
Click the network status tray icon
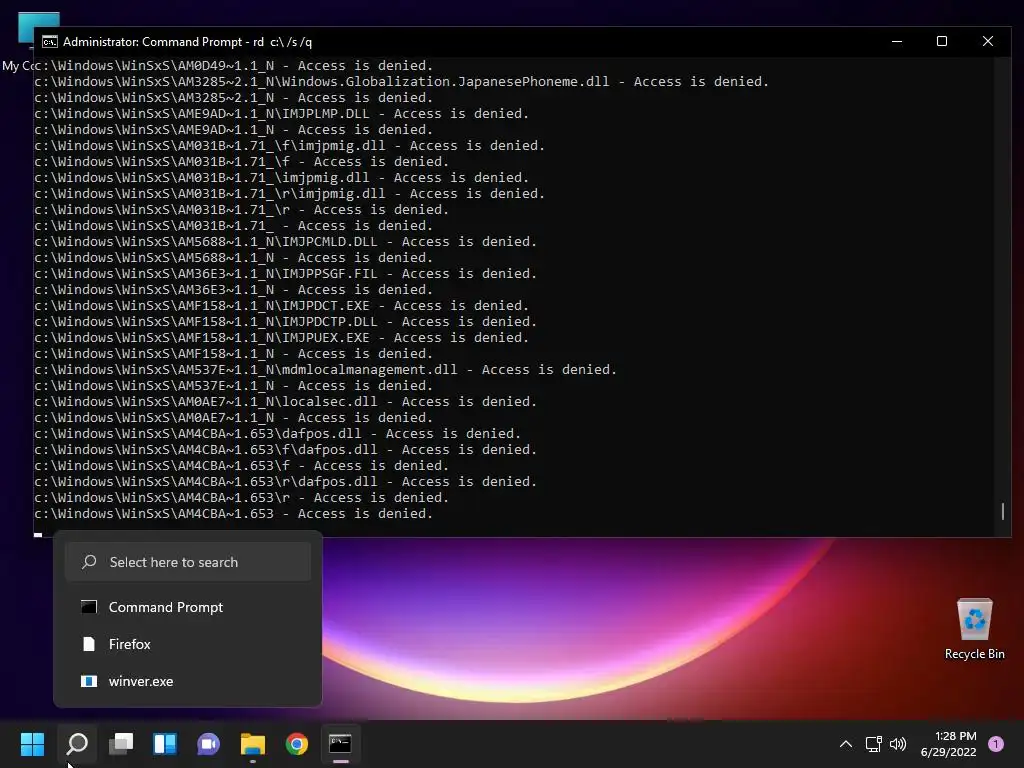coord(873,744)
